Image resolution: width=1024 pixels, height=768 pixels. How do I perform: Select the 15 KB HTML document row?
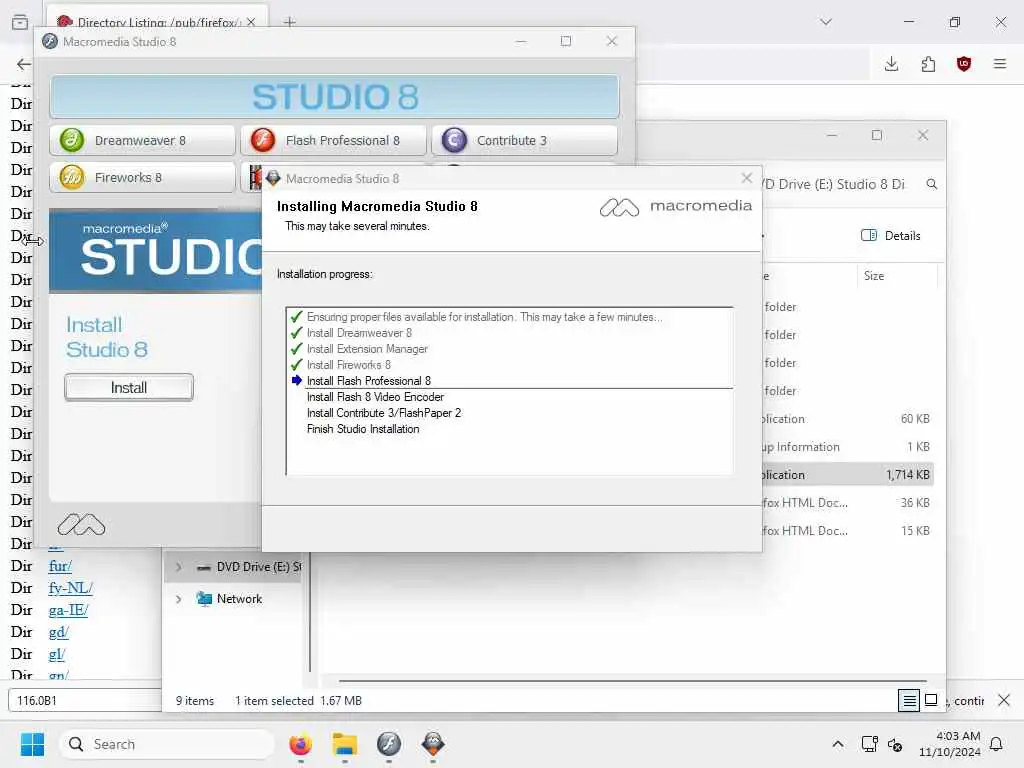click(847, 531)
